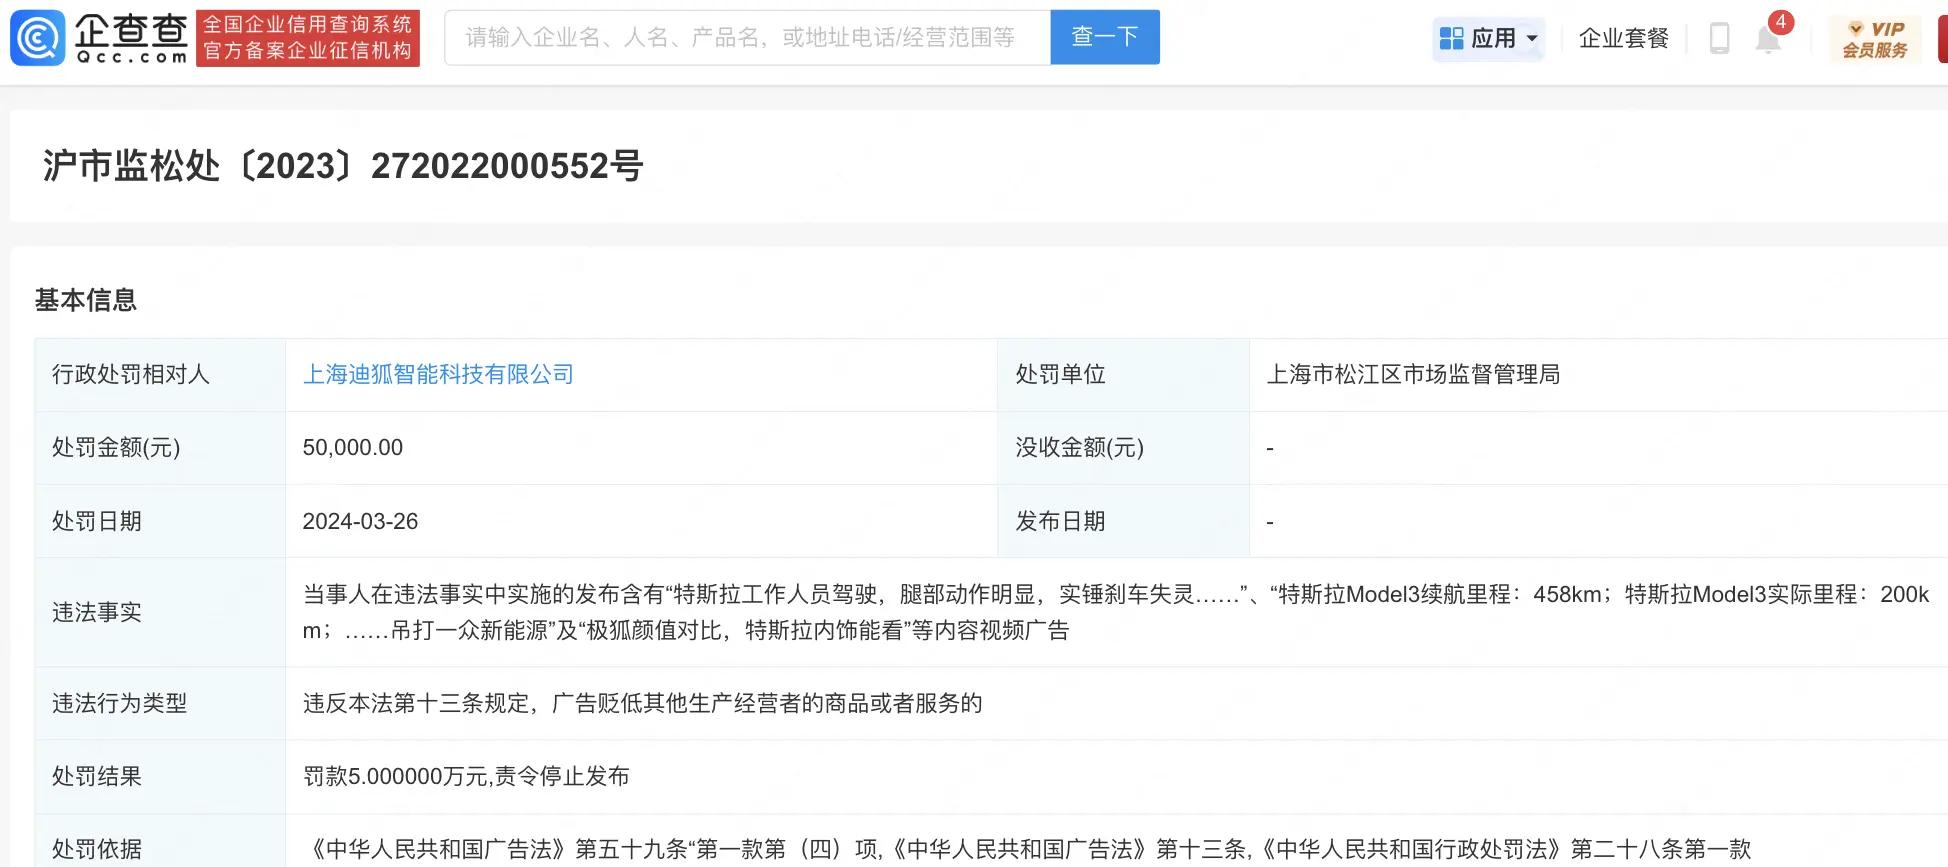Select the 处罚日期 label
Screen dimensions: 1948x867
coord(97,521)
